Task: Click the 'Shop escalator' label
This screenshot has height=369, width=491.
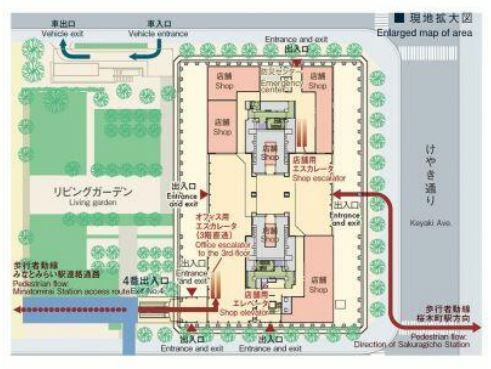Action: (x=319, y=178)
